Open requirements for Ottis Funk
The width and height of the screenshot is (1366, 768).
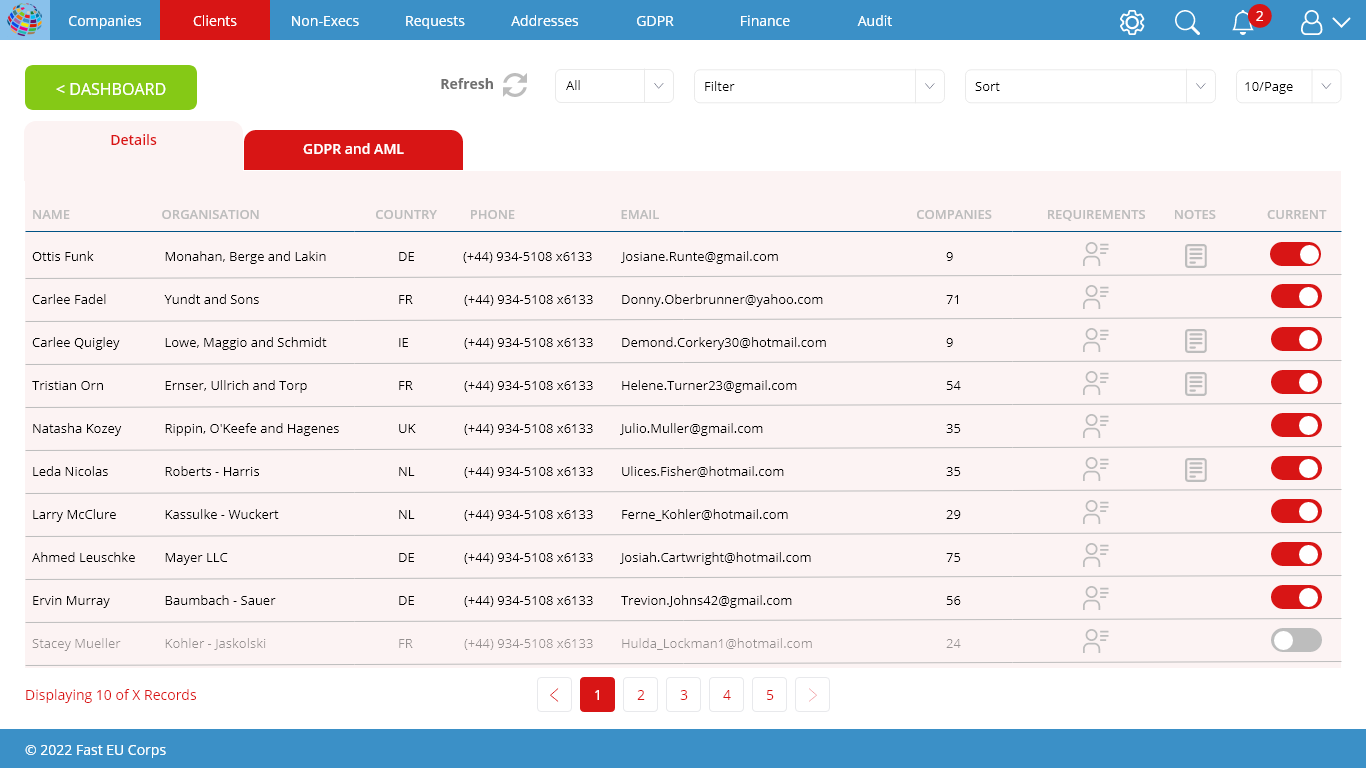(1096, 255)
